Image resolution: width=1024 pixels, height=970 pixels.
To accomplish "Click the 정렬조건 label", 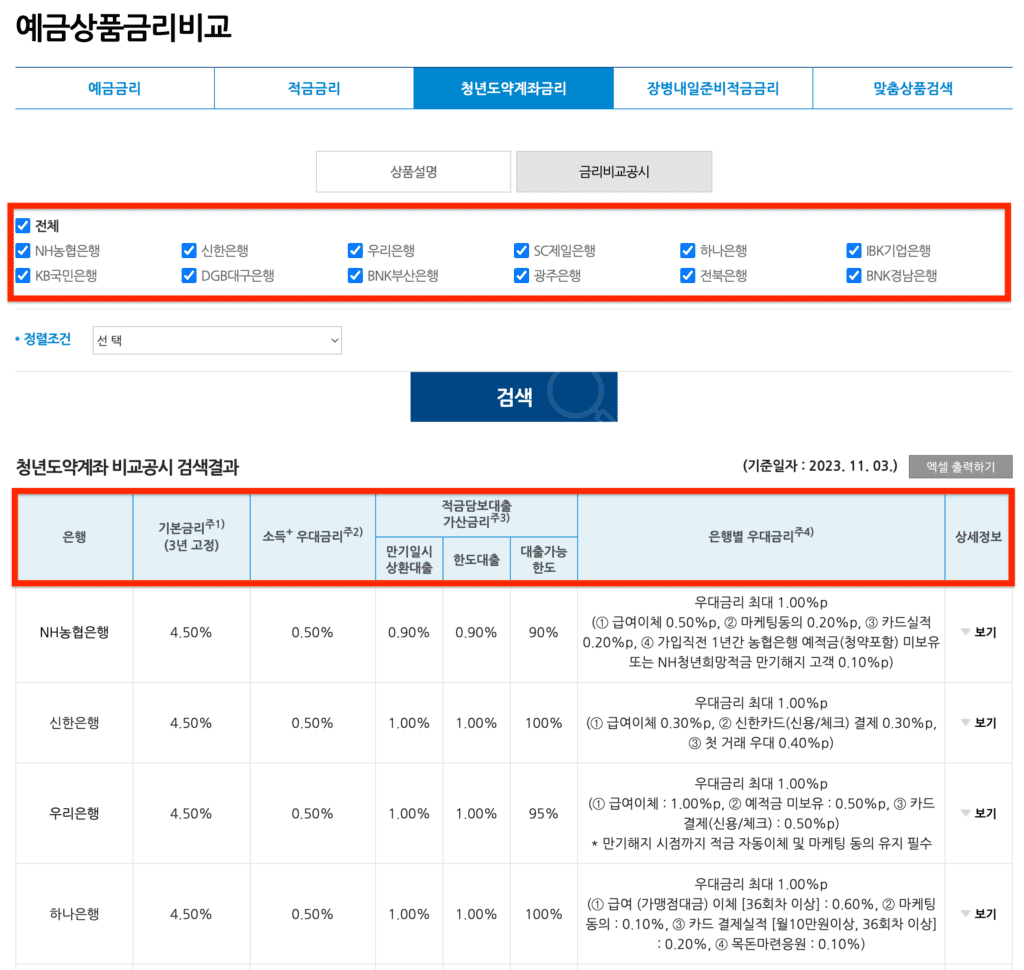I will (x=47, y=339).
